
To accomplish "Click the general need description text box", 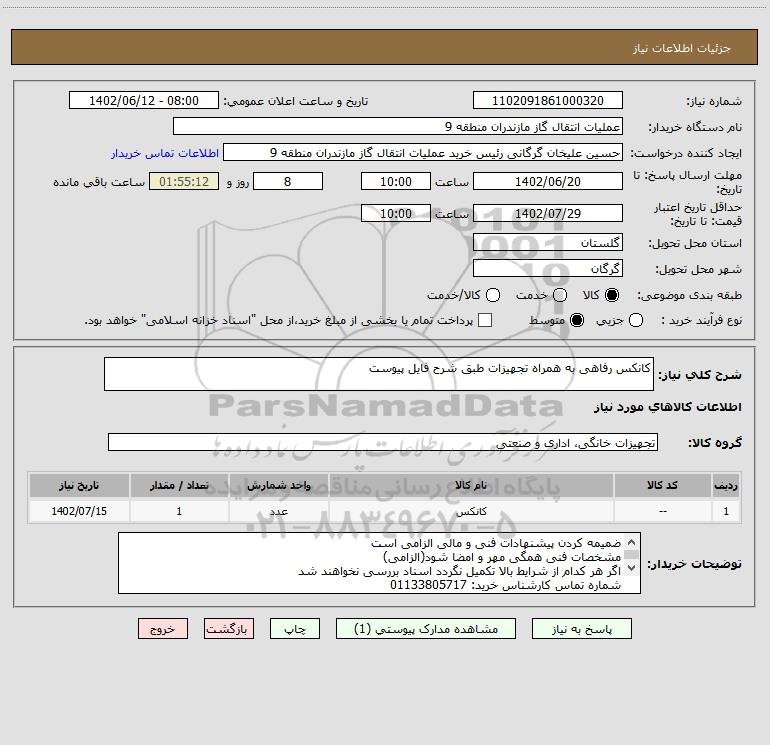I will 379,374.
